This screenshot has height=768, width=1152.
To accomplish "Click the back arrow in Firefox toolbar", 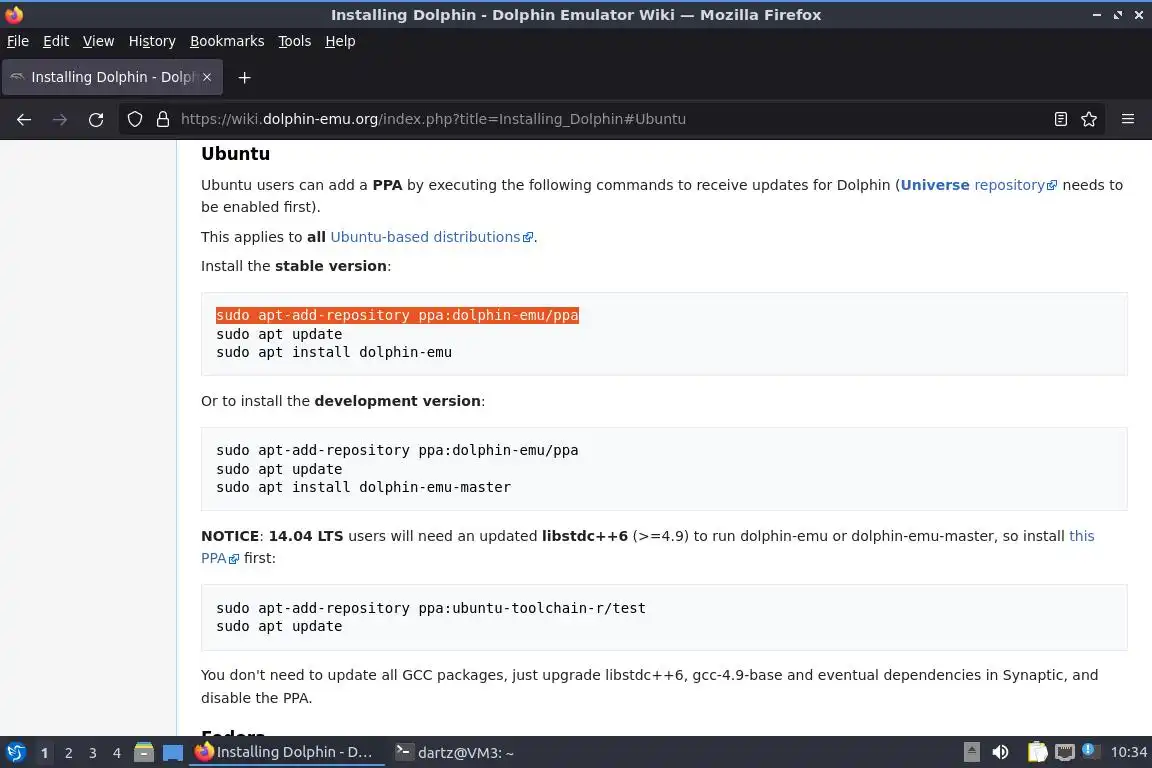I will (x=24, y=119).
